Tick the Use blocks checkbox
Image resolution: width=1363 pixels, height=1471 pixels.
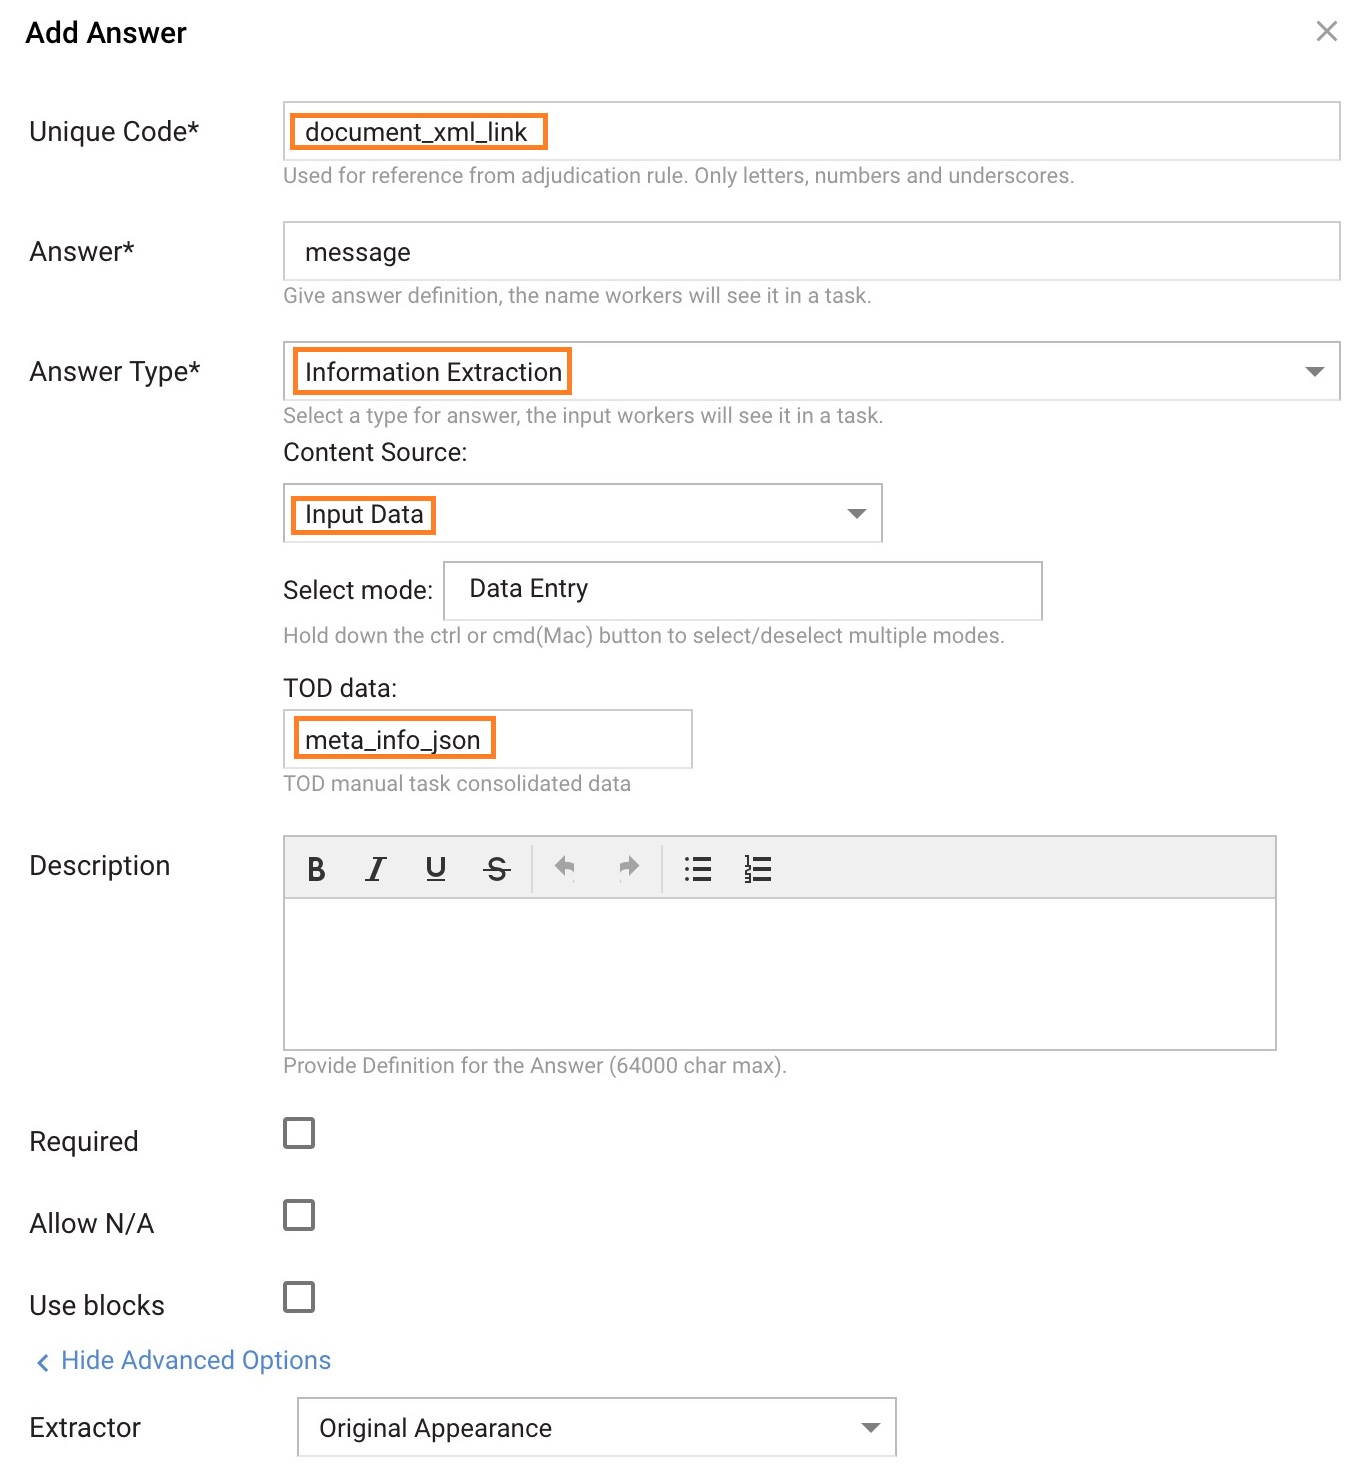(x=299, y=1297)
